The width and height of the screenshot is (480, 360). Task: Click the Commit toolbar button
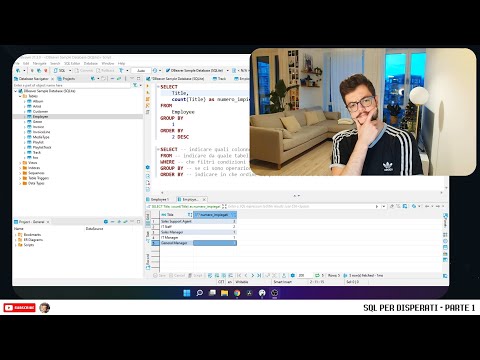pyautogui.click(x=84, y=71)
